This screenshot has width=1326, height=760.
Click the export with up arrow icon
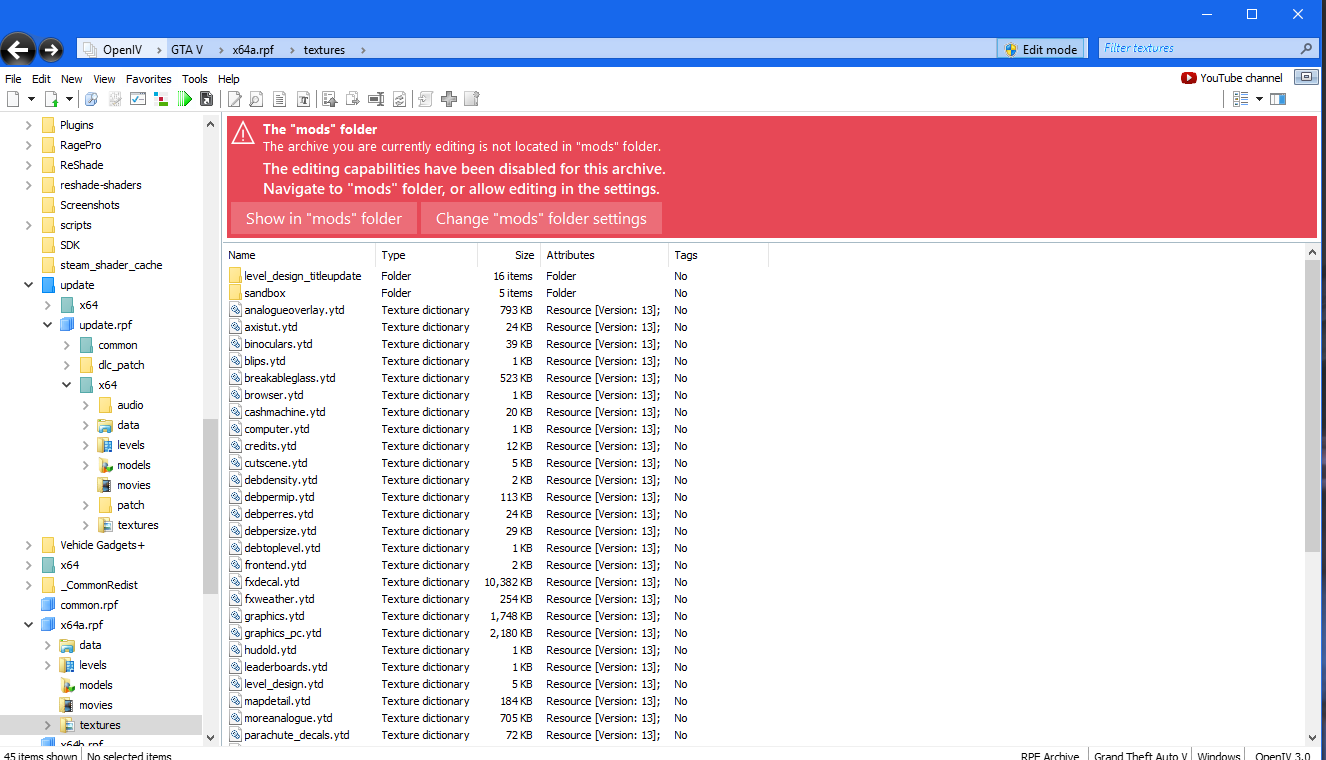click(x=330, y=99)
